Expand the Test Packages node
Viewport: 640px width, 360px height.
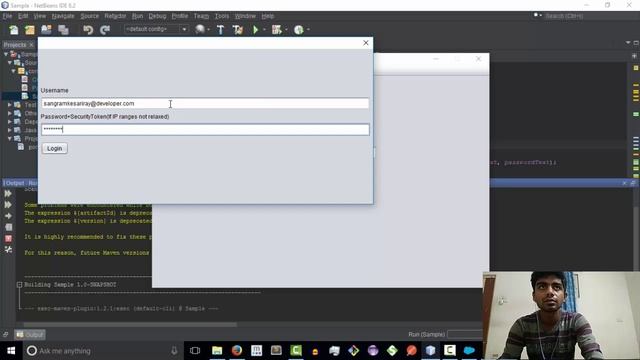click(10, 104)
